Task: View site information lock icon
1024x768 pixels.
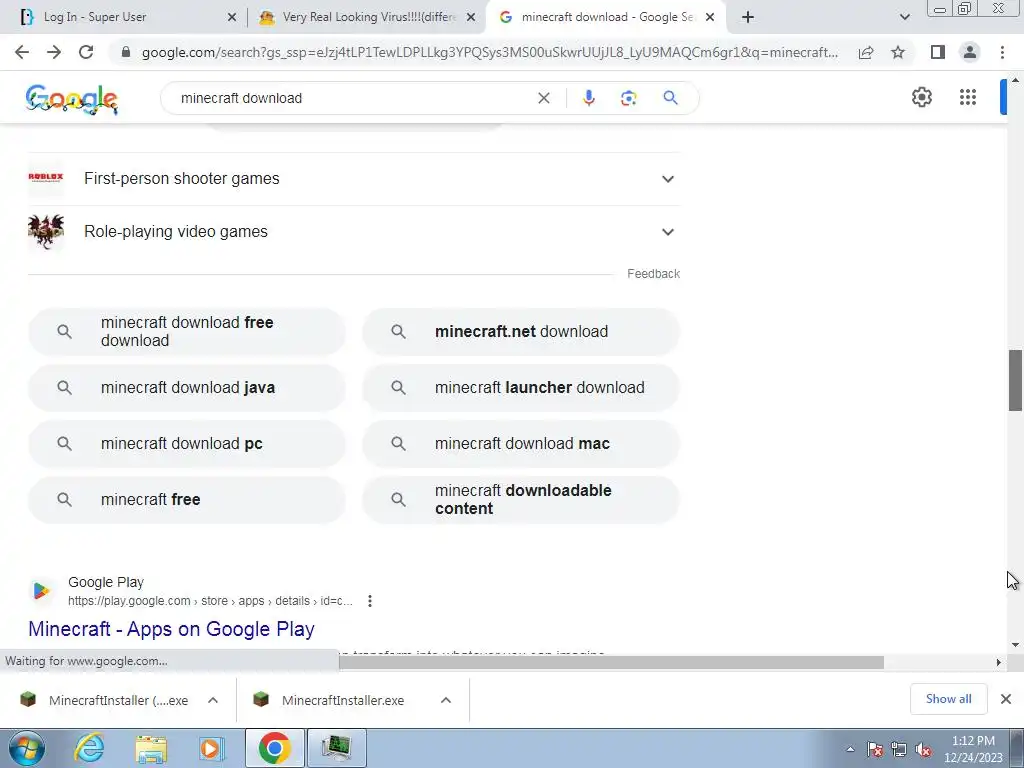Action: coord(127,52)
